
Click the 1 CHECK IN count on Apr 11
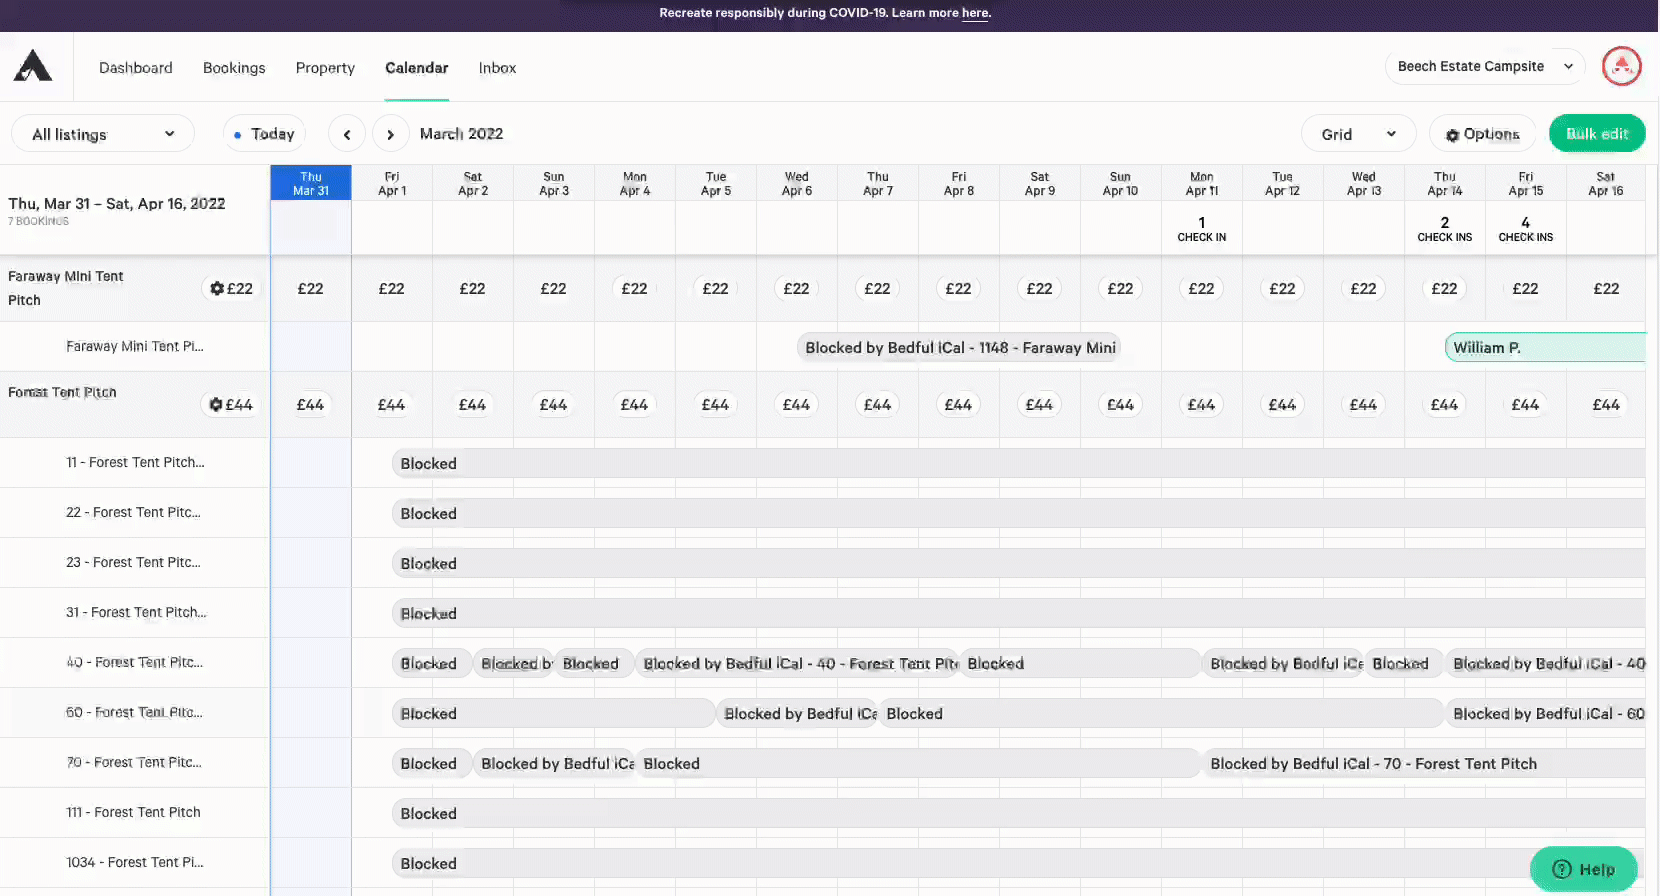1202,229
